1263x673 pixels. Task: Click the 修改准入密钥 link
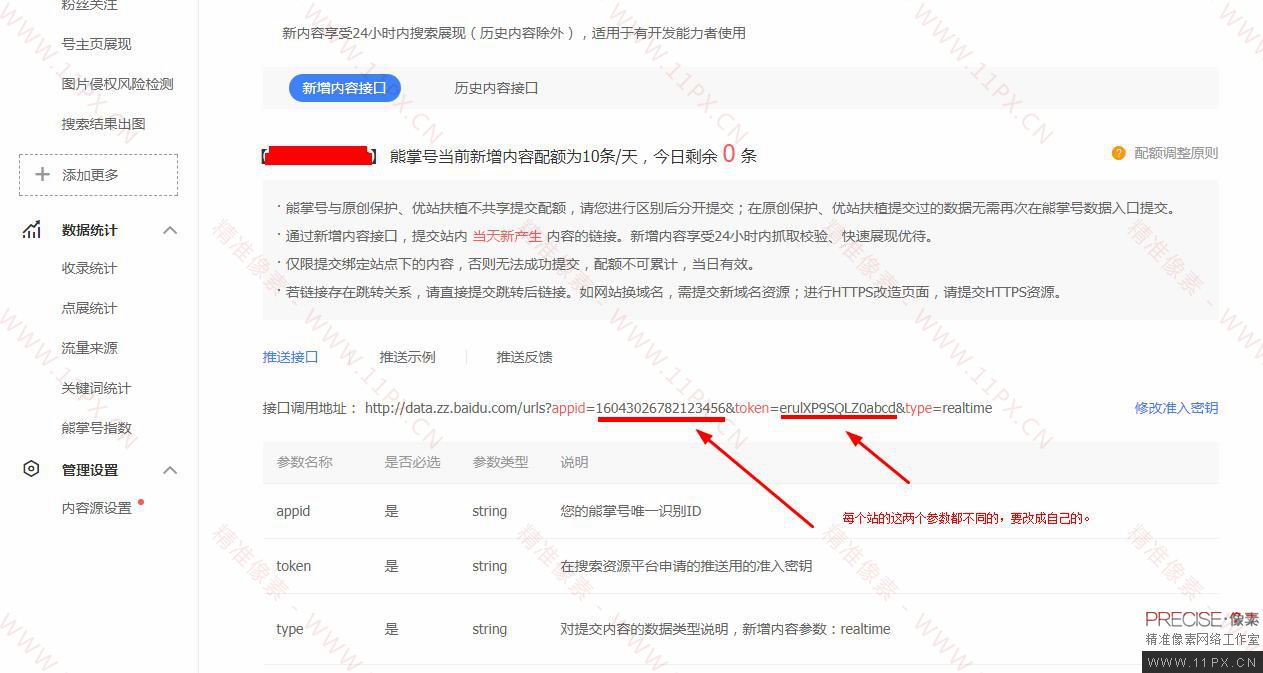pyautogui.click(x=1177, y=407)
